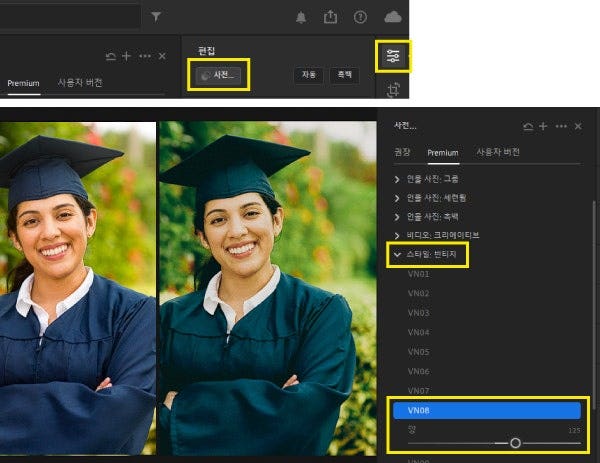
Task: Close upper preset strip with X icon
Action: (x=162, y=56)
